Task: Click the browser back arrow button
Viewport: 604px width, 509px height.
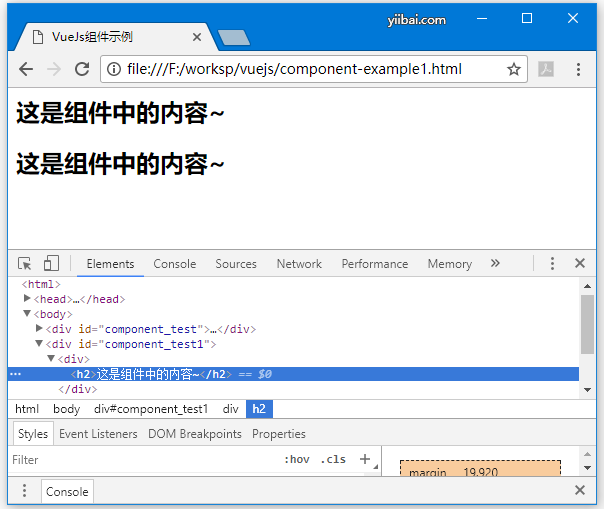Action: pyautogui.click(x=26, y=69)
